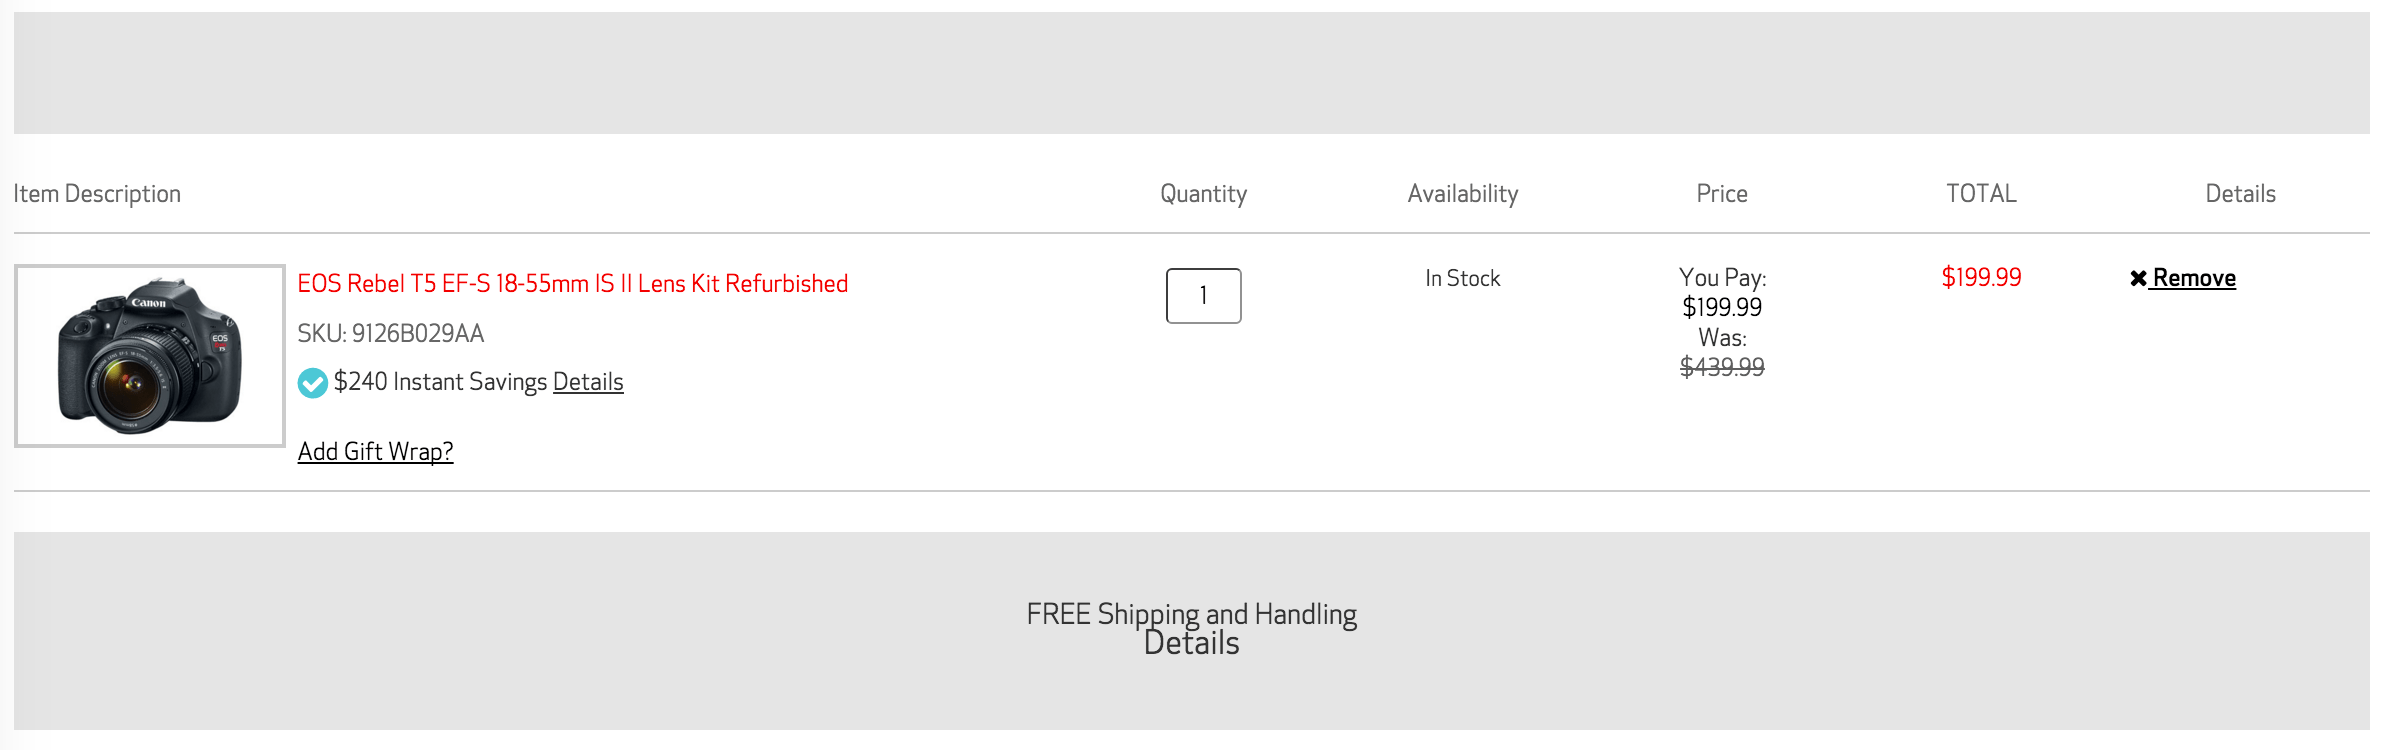Viewport: 2394px width, 750px height.
Task: Click the teal checkmark Instant Savings icon
Action: (x=311, y=381)
